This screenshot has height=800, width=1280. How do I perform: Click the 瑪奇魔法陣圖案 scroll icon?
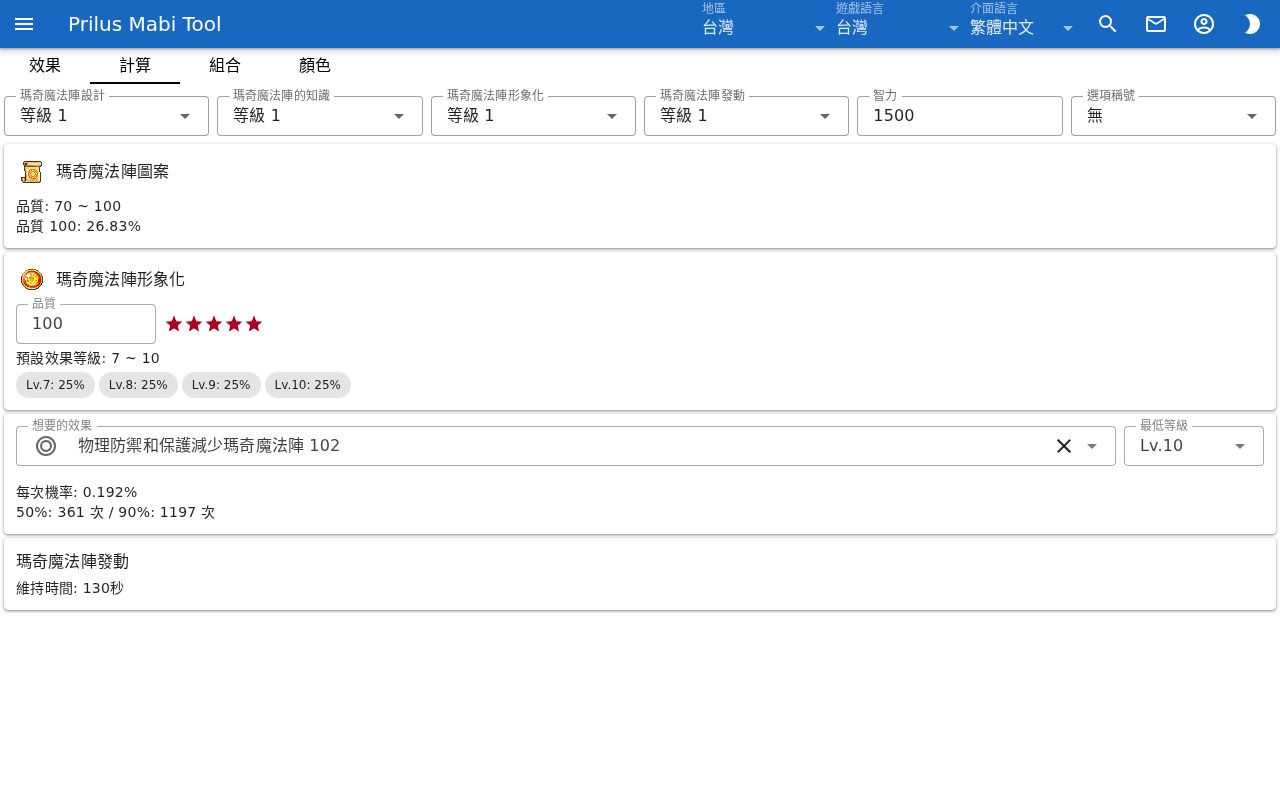pos(32,172)
